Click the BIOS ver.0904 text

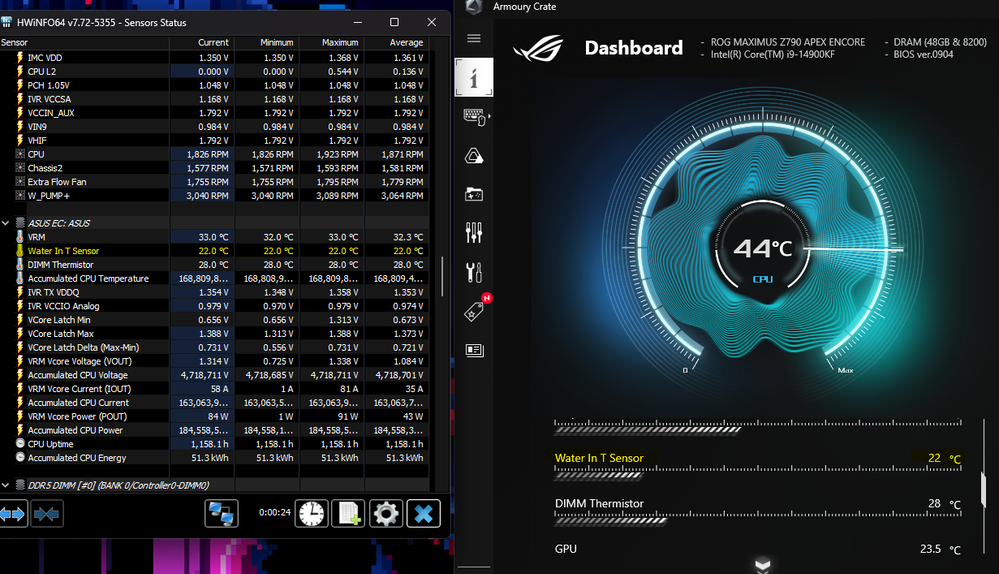(923, 55)
